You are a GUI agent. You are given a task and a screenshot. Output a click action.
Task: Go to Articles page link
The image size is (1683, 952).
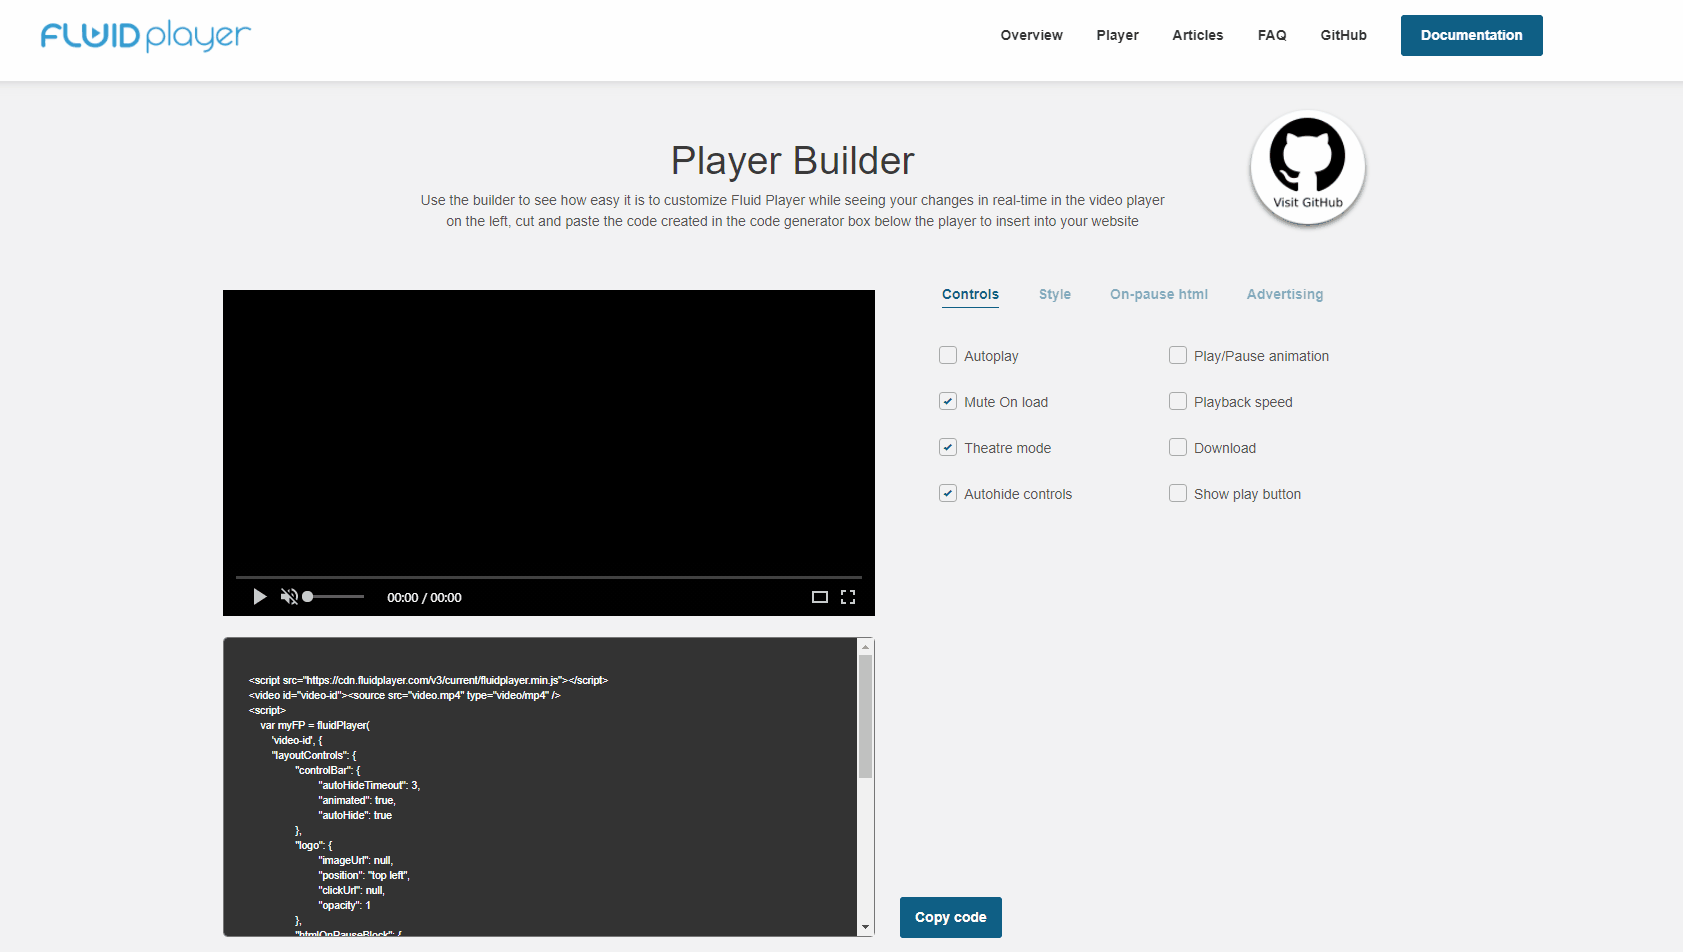click(x=1197, y=35)
